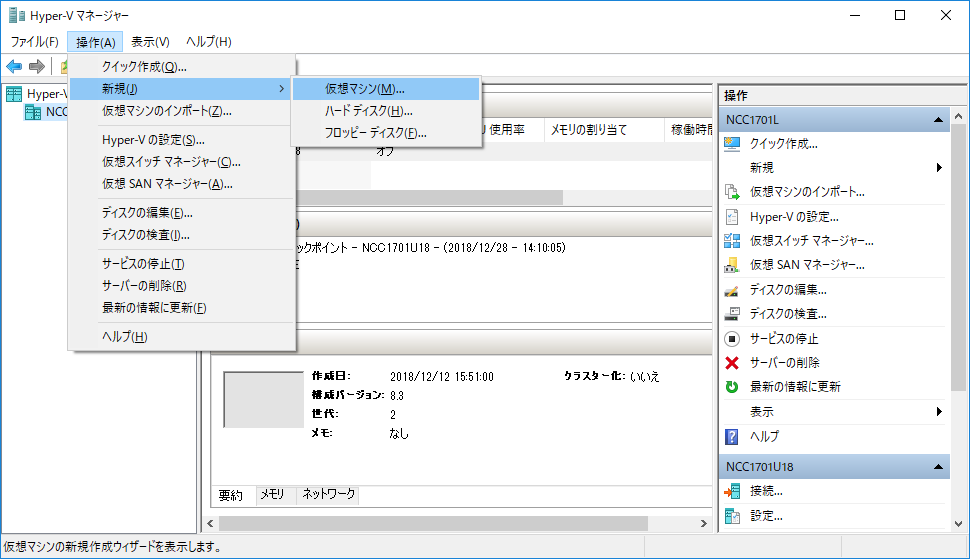The height and width of the screenshot is (559, 970).
Task: Select the NCC server node icon in tree
Action: coord(33,112)
